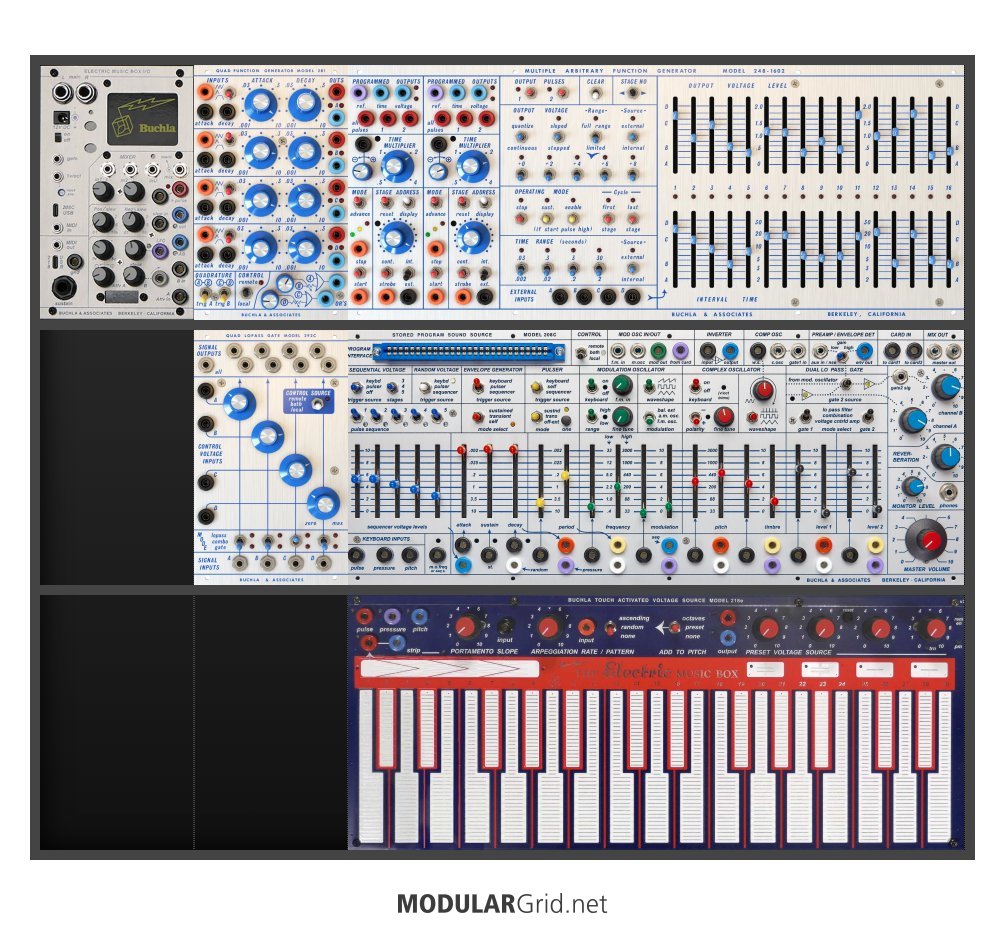This screenshot has height=925, width=1005.
Task: Turn the Master Volume knob
Action: pos(927,540)
